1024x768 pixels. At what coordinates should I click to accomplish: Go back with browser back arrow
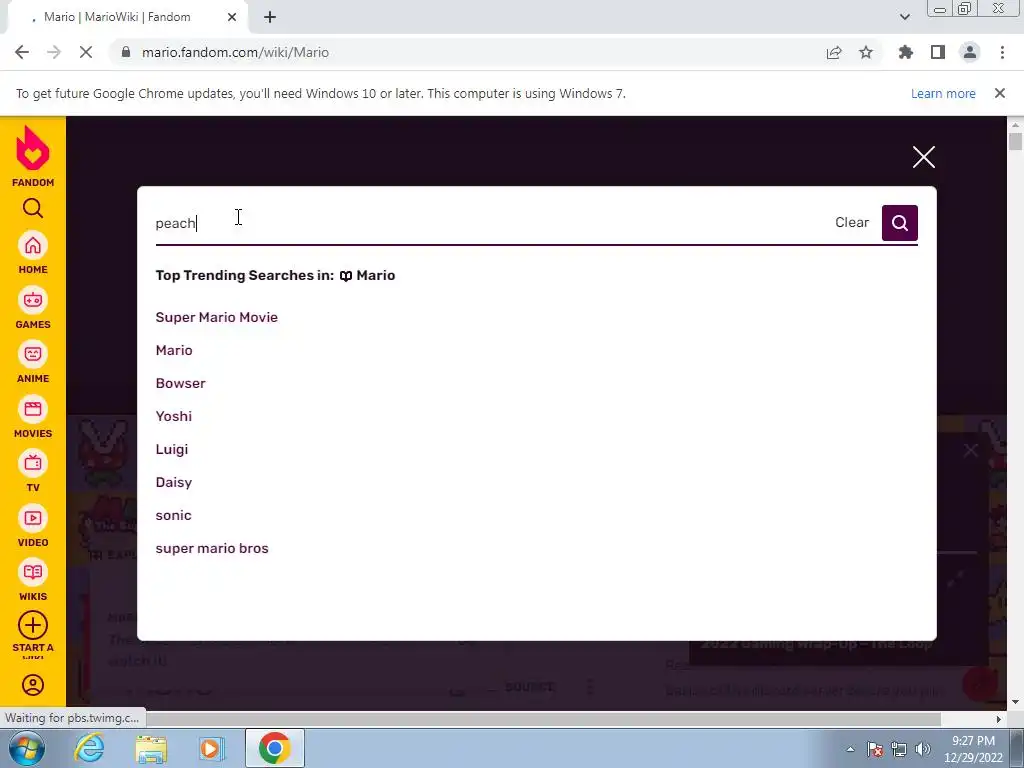coord(22,52)
